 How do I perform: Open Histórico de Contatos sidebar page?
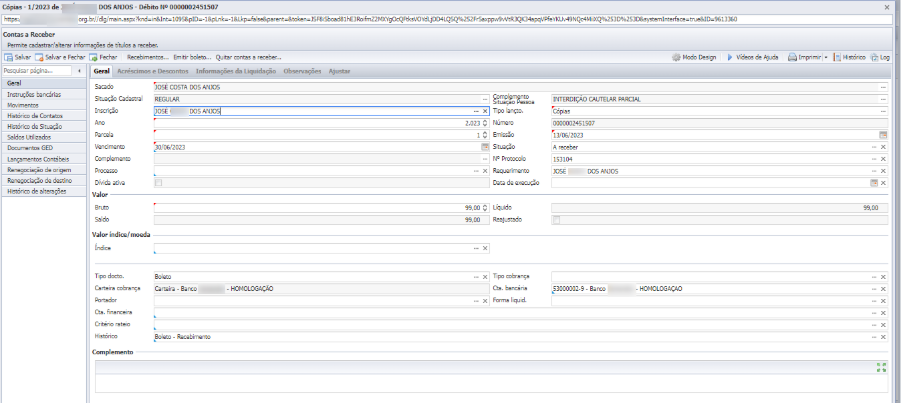click(44, 116)
